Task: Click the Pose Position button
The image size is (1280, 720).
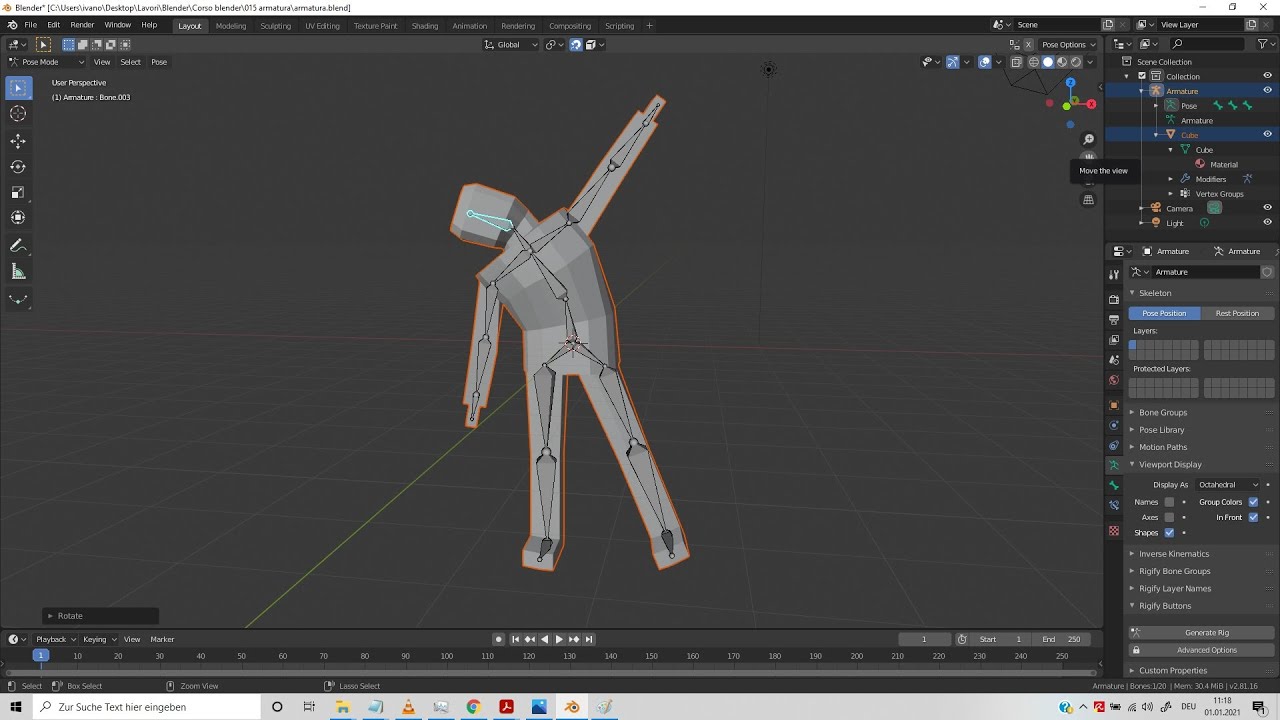Action: [x=1164, y=313]
